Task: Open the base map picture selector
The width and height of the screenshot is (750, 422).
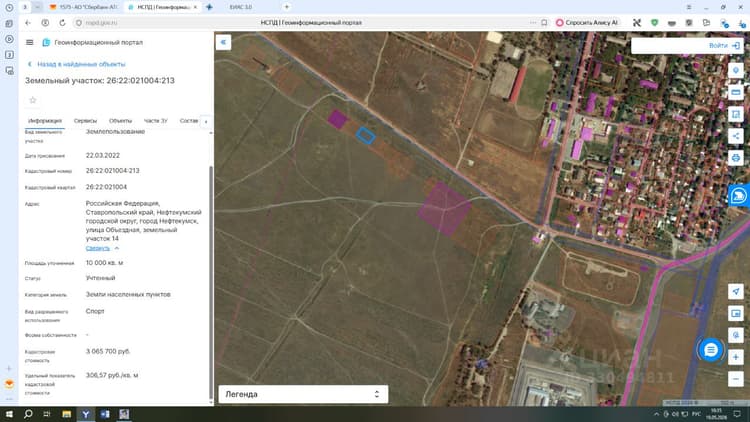Action: click(736, 313)
